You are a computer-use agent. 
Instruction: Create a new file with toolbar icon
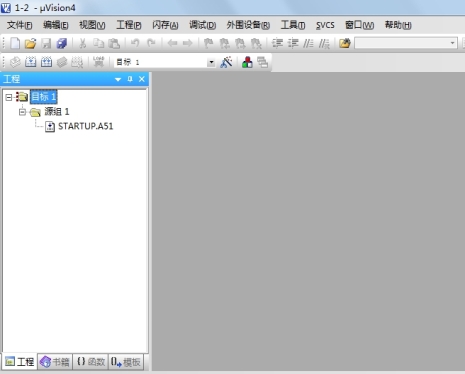click(15, 43)
